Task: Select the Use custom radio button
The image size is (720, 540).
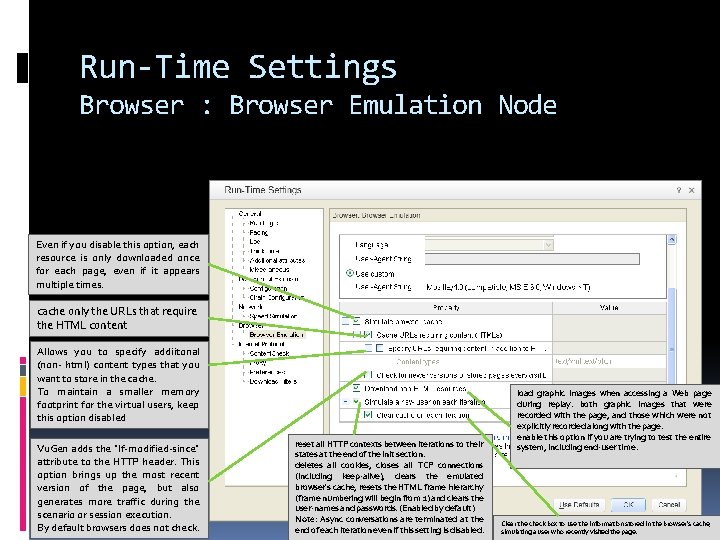Action: pos(350,273)
